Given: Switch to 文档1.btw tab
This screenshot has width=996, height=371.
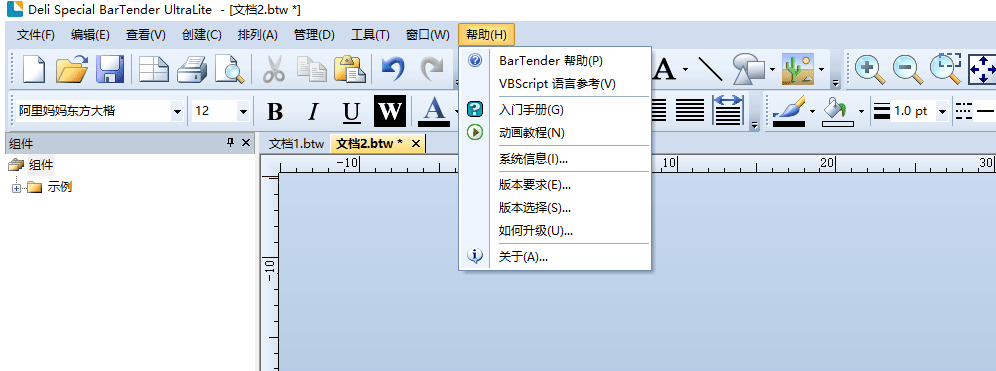Looking at the screenshot, I should 296,144.
